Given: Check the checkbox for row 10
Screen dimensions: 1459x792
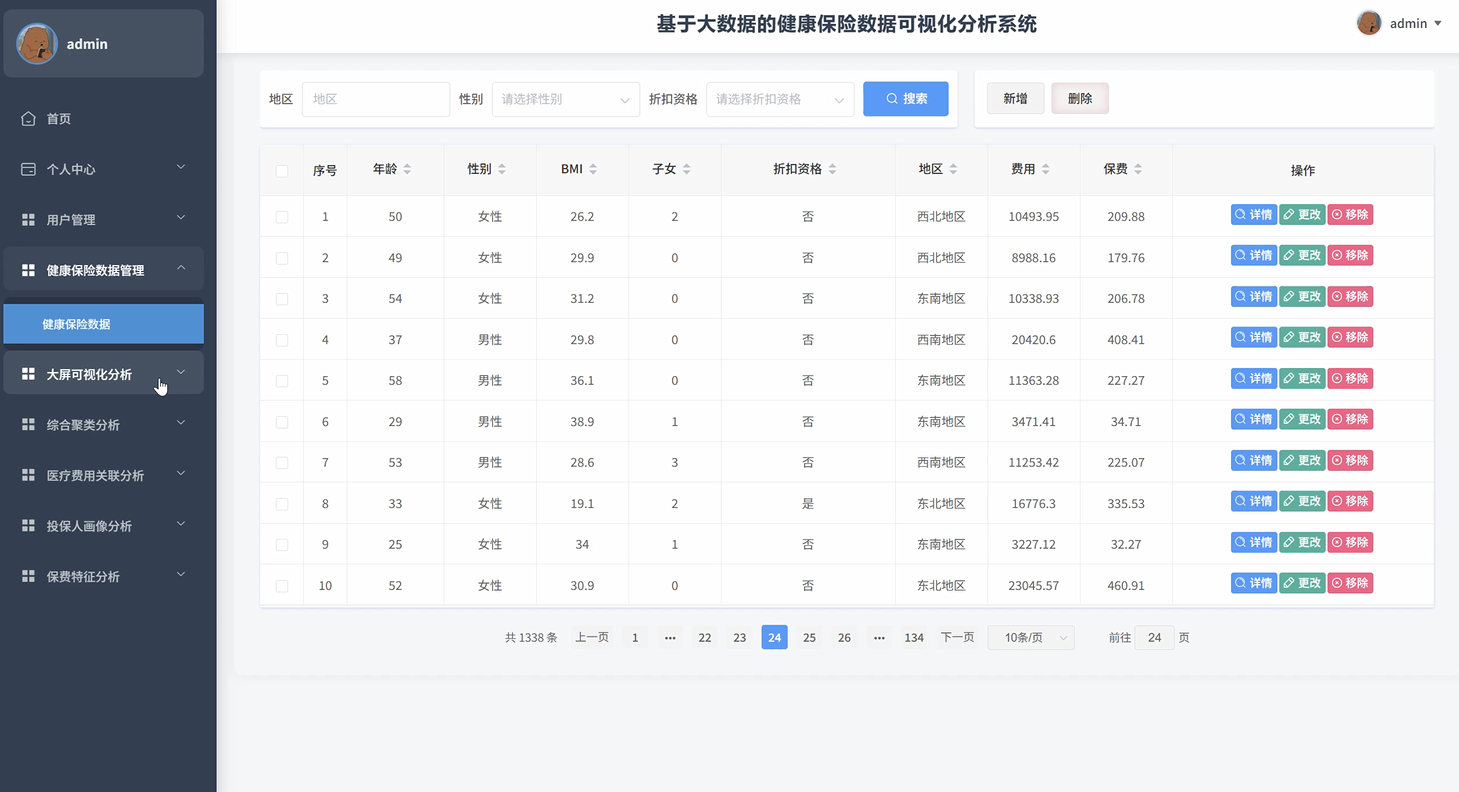Looking at the screenshot, I should tap(282, 586).
